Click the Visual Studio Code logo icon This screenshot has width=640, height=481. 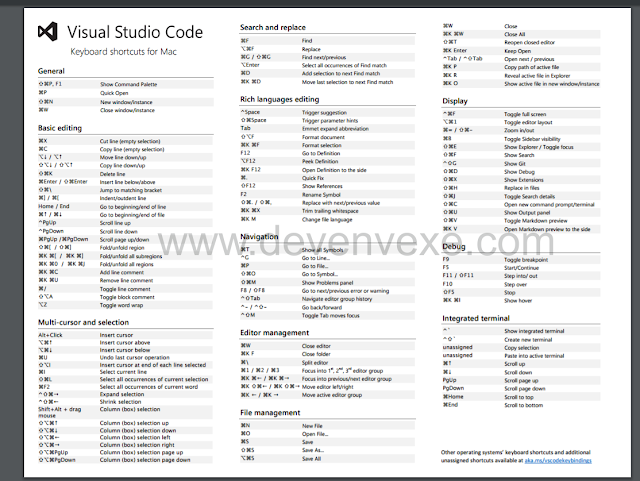48,31
